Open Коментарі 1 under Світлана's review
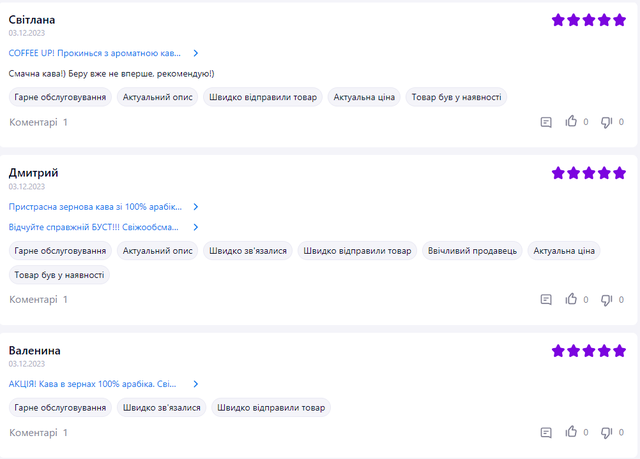The height and width of the screenshot is (459, 640). click(38, 122)
